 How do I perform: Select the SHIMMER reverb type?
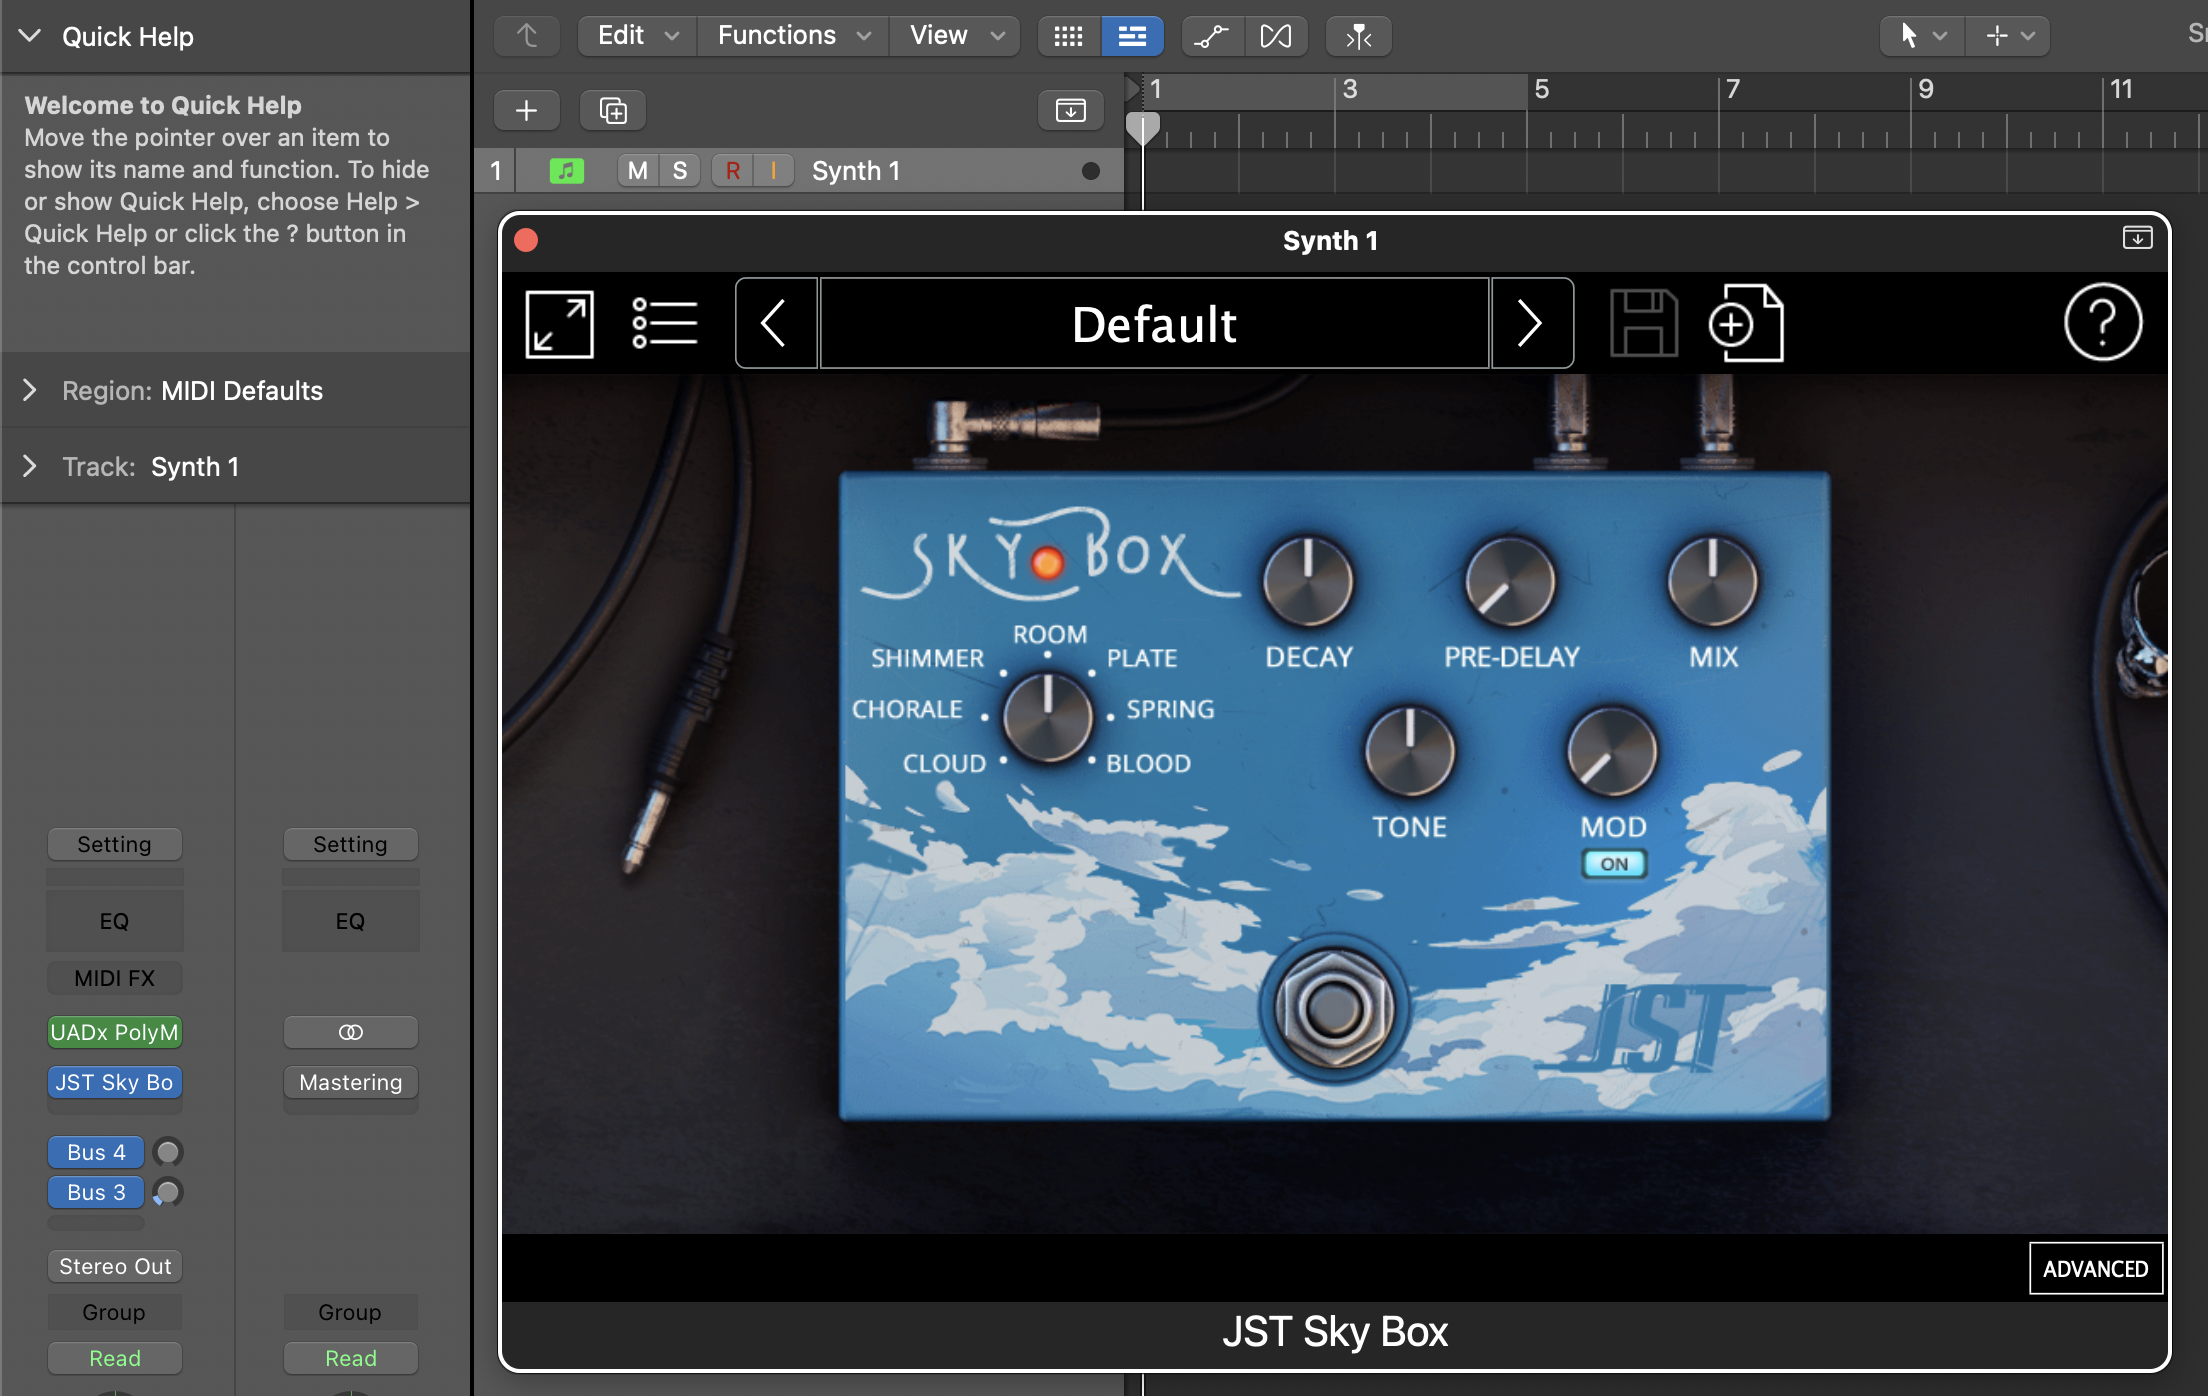click(x=927, y=658)
